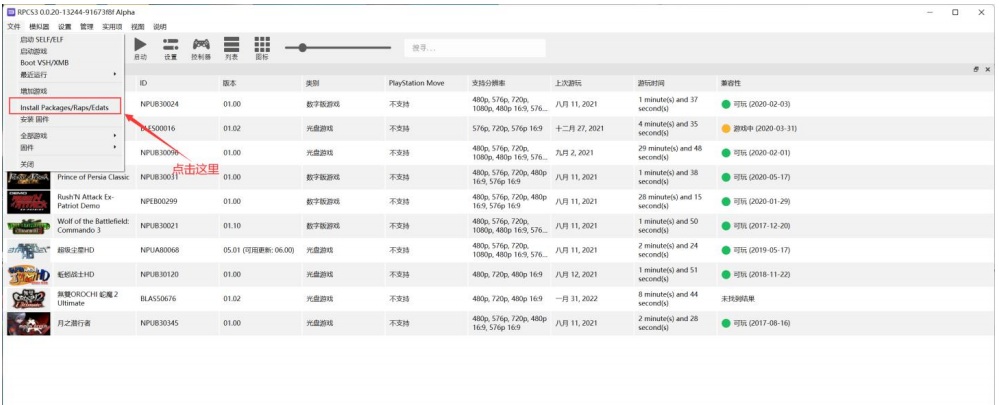Screen dimensions: 999x405
Task: Click the 启动 play toolbar icon
Action: pyautogui.click(x=140, y=47)
